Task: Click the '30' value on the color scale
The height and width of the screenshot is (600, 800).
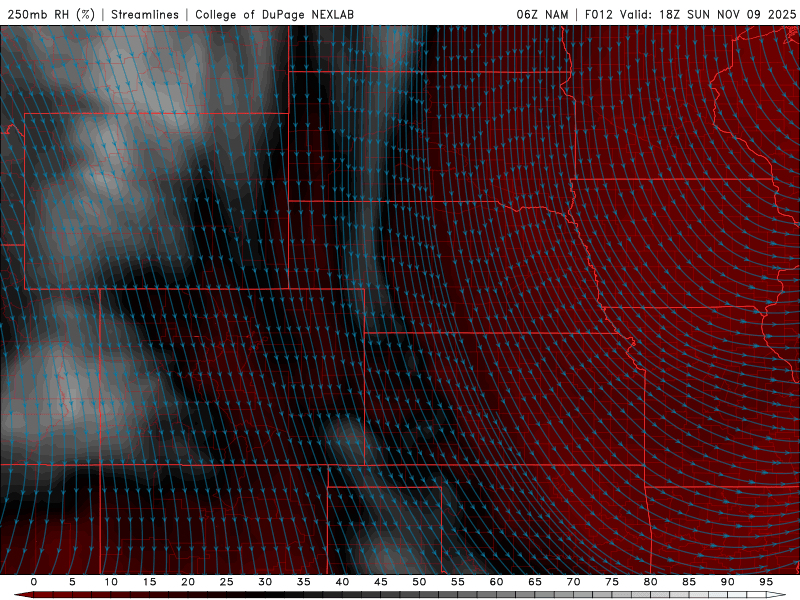Action: pos(265,582)
